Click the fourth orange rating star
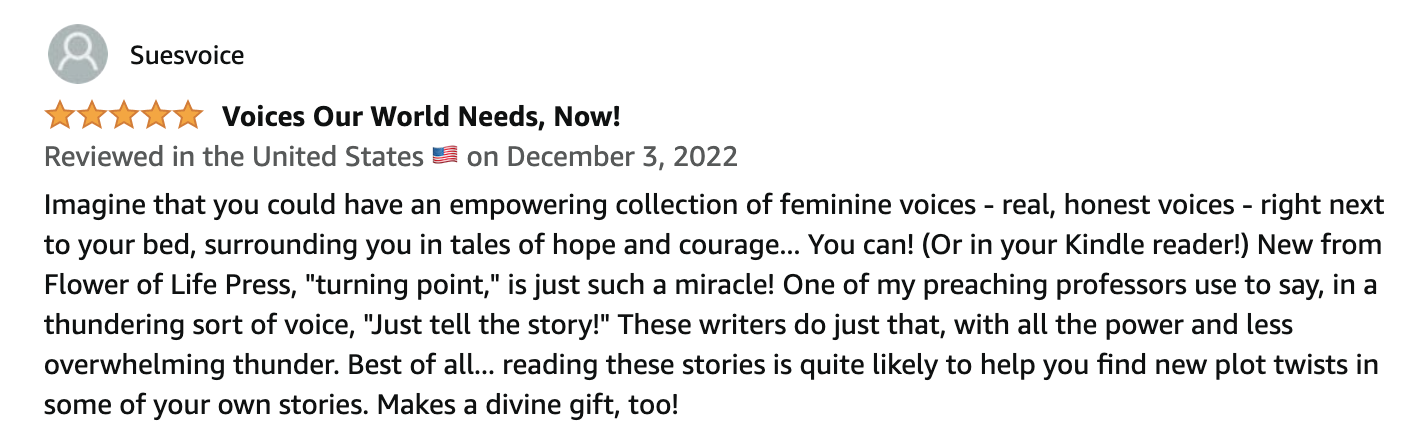Viewport: 1416px width, 437px height. 155,117
